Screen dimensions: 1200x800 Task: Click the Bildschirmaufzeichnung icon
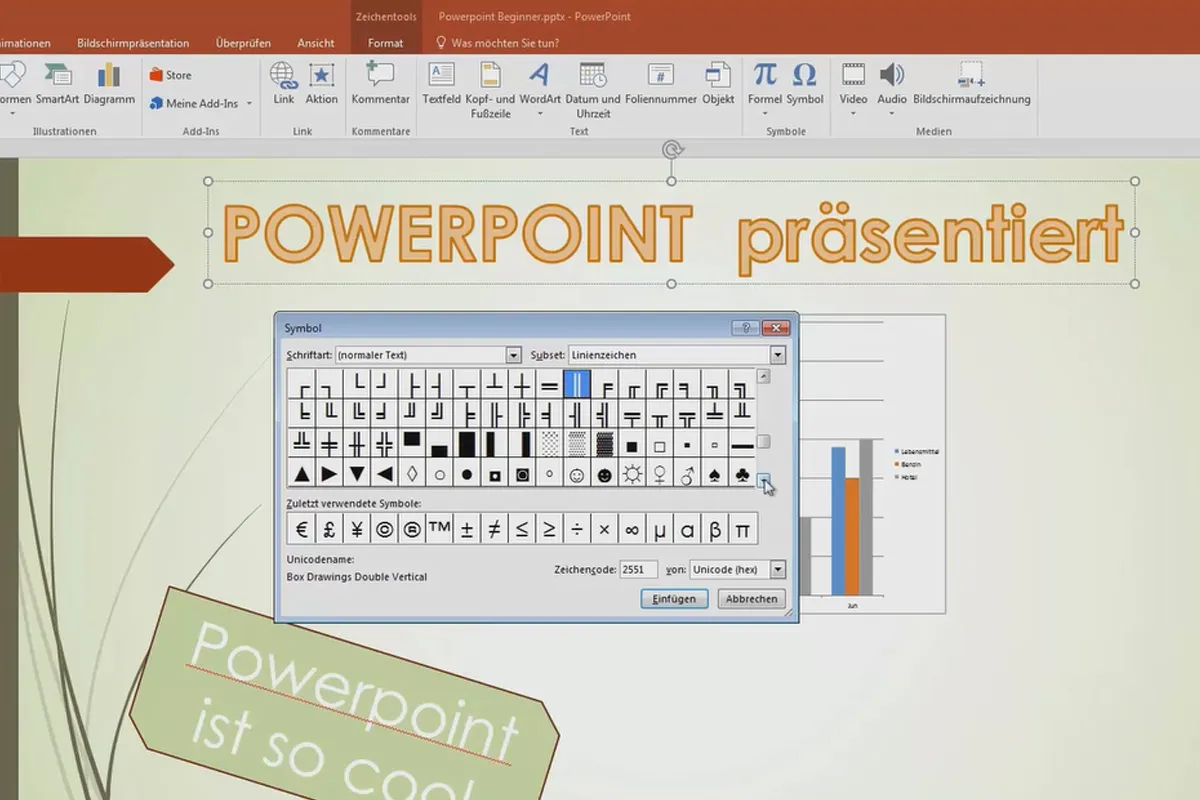tap(971, 75)
